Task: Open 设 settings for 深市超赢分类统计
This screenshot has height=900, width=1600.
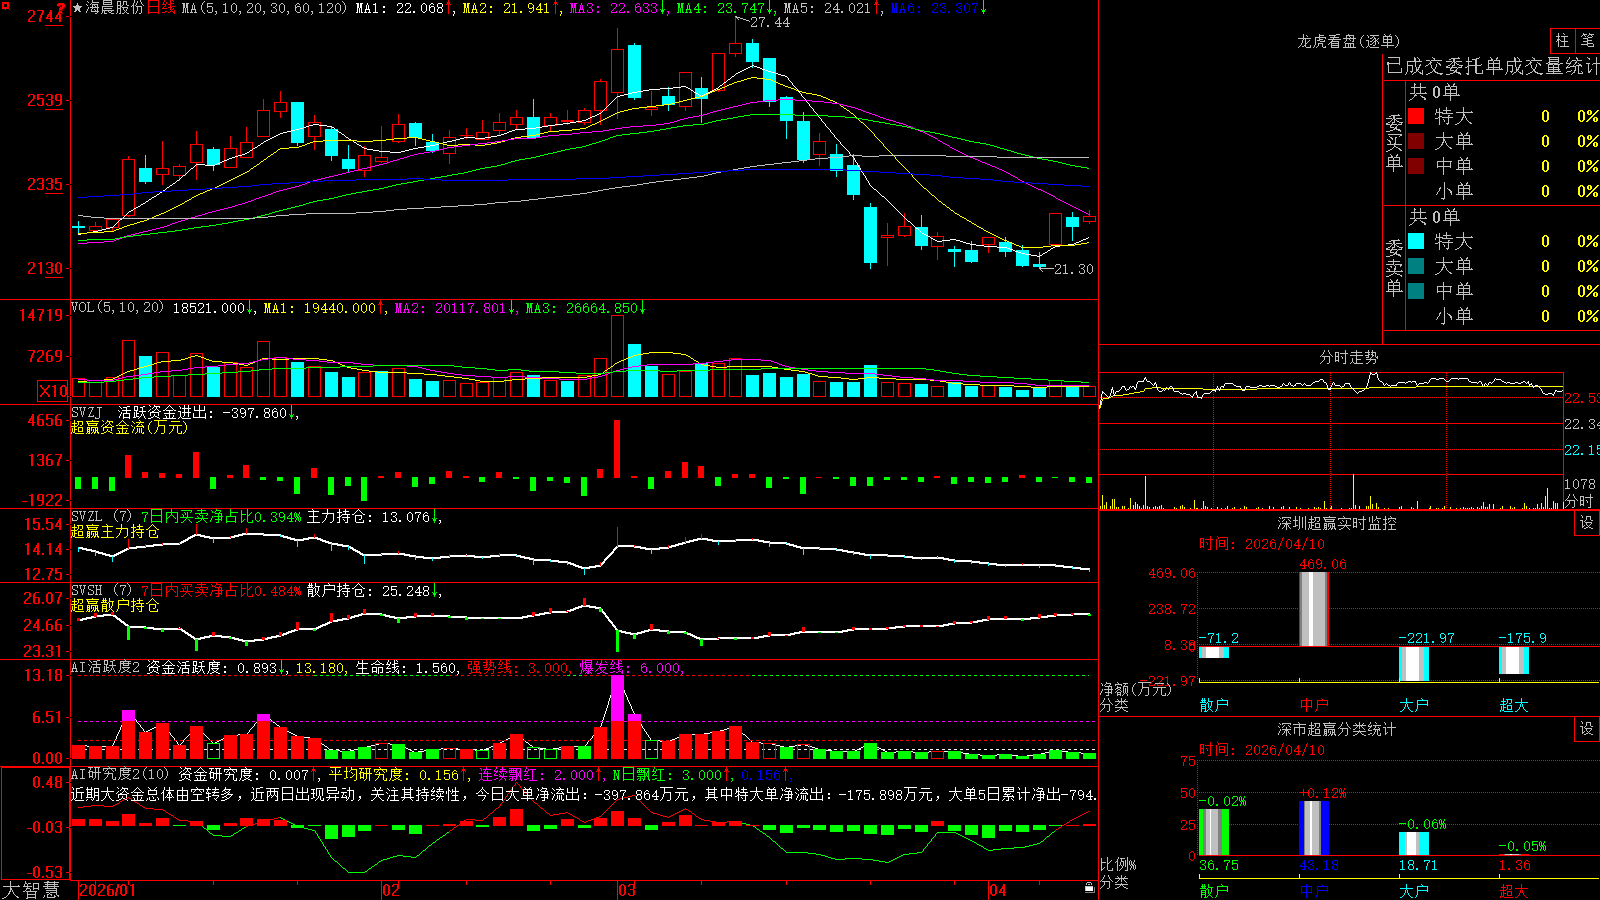Action: pos(1587,729)
